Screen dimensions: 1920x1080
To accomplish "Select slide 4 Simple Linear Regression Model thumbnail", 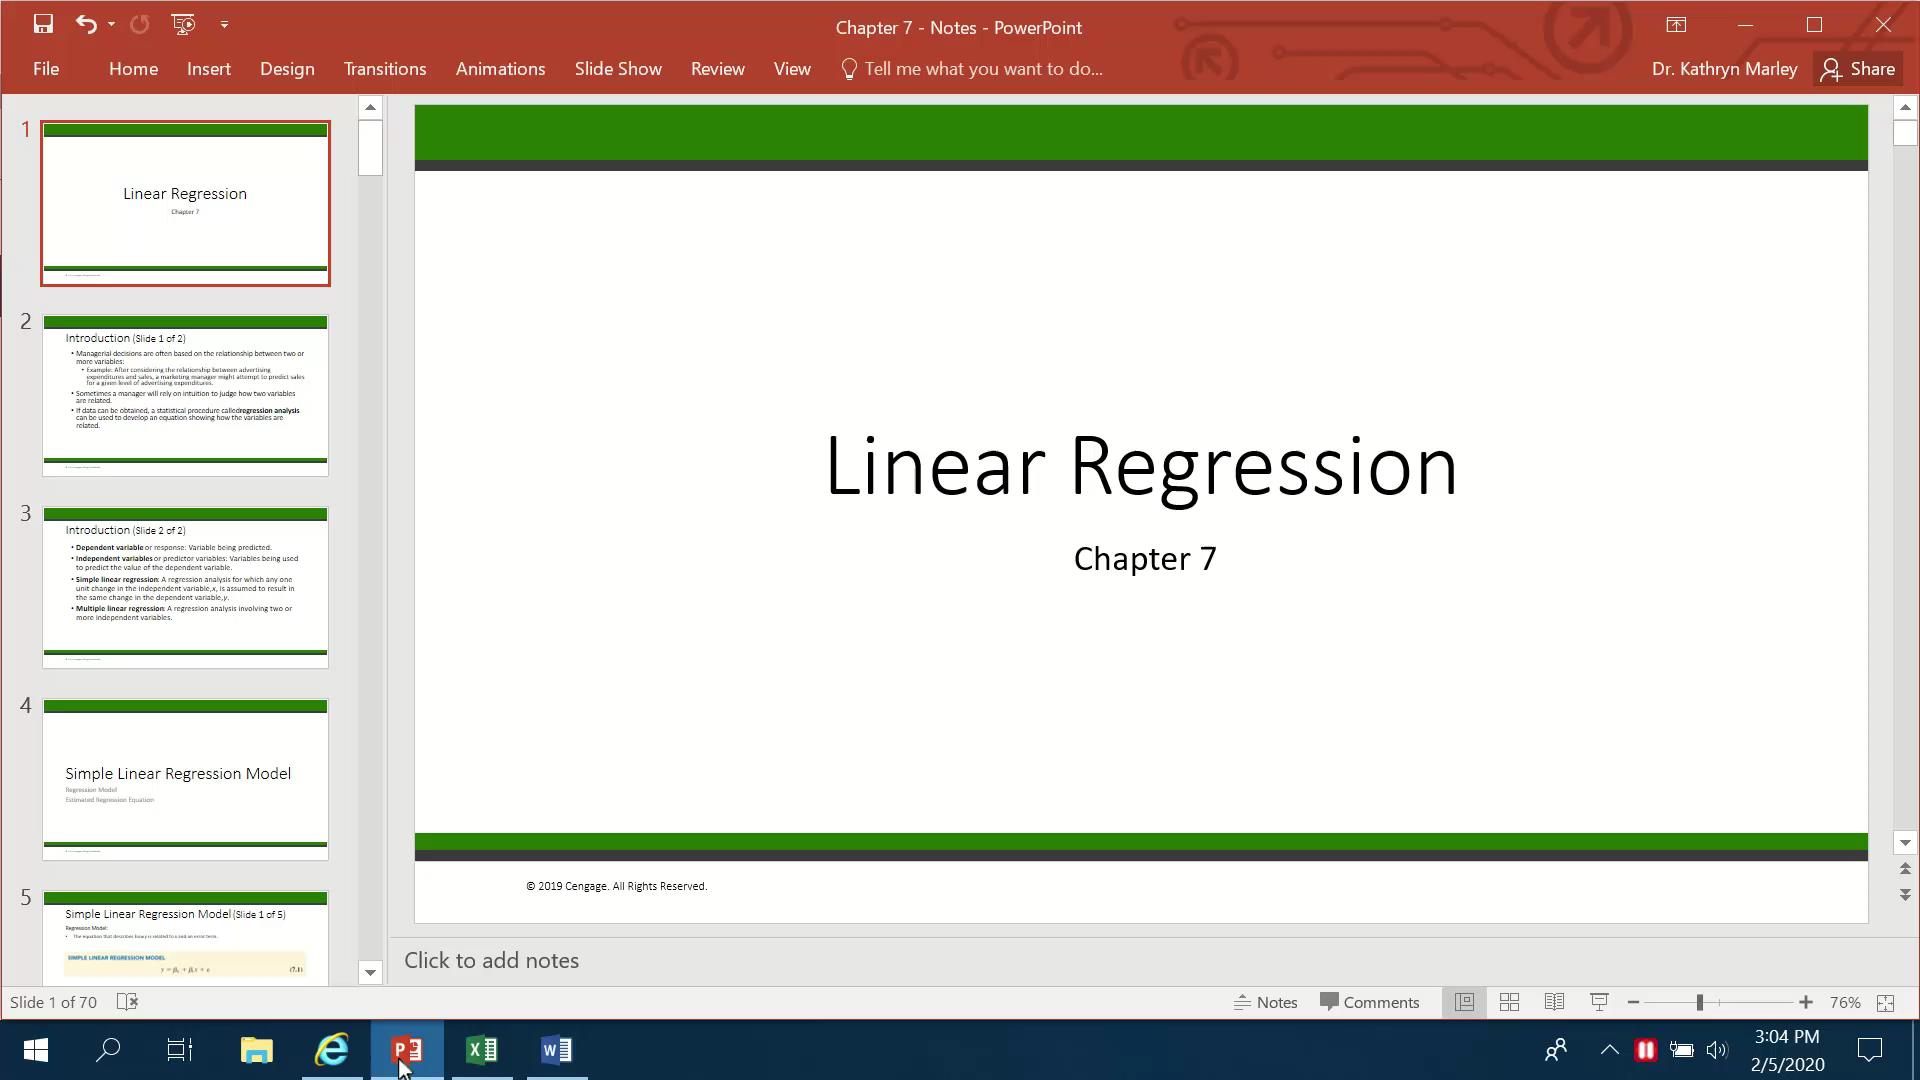I will click(x=185, y=779).
